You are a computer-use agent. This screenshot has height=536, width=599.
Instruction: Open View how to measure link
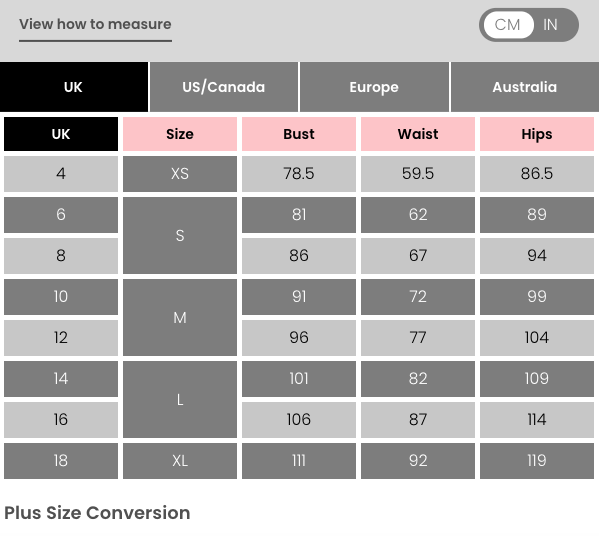(96, 24)
